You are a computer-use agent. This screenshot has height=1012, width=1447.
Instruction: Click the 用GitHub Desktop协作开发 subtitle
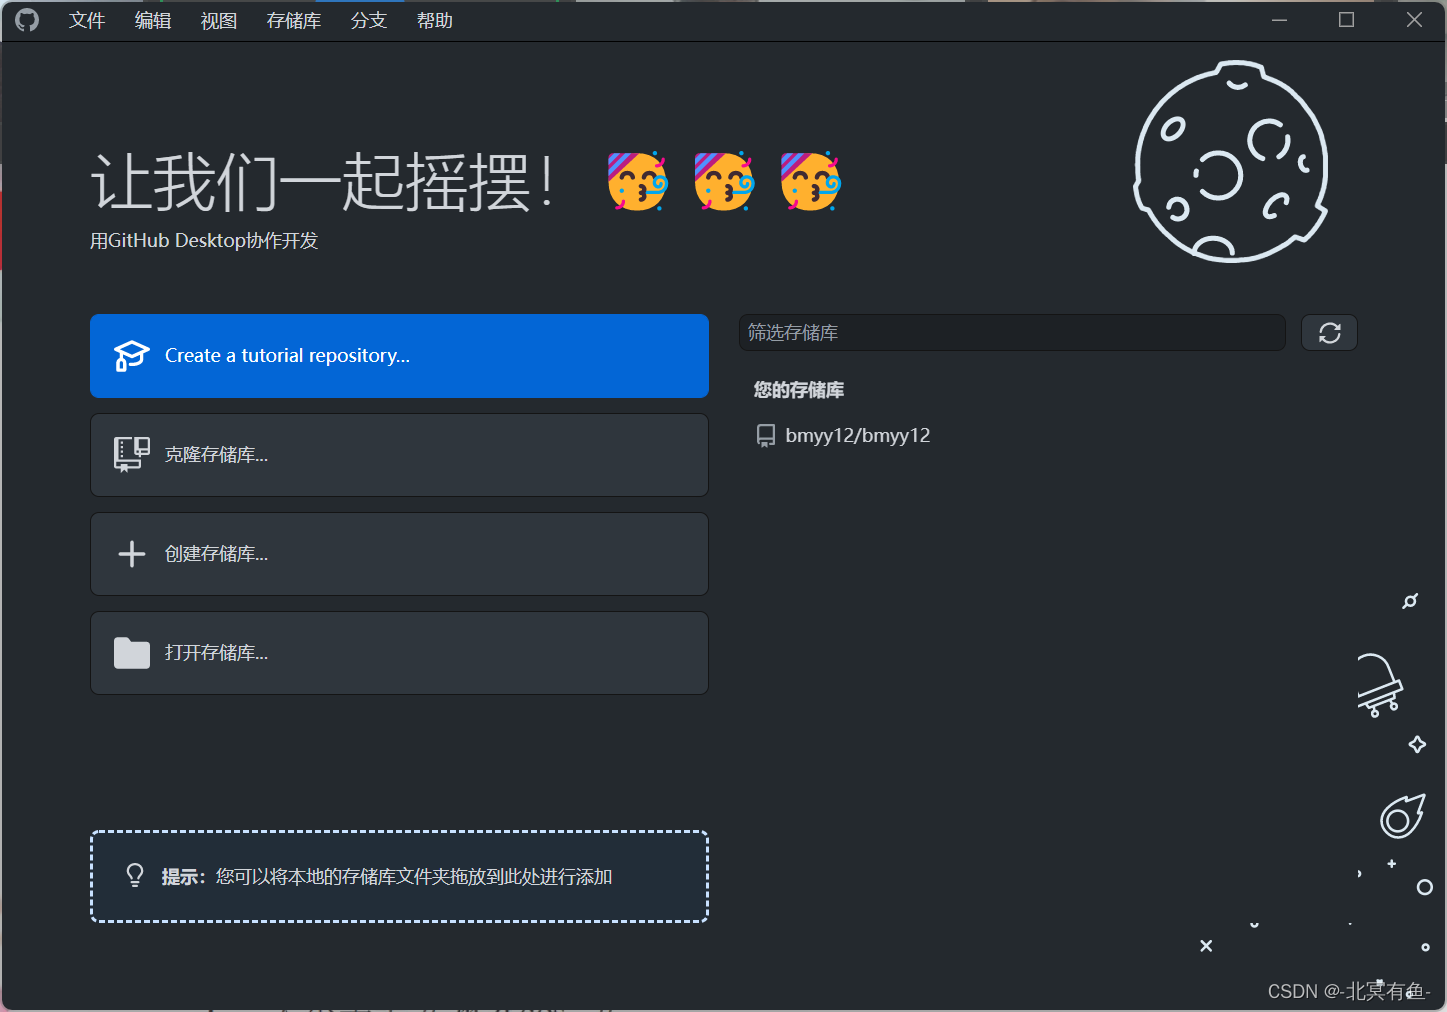[204, 241]
